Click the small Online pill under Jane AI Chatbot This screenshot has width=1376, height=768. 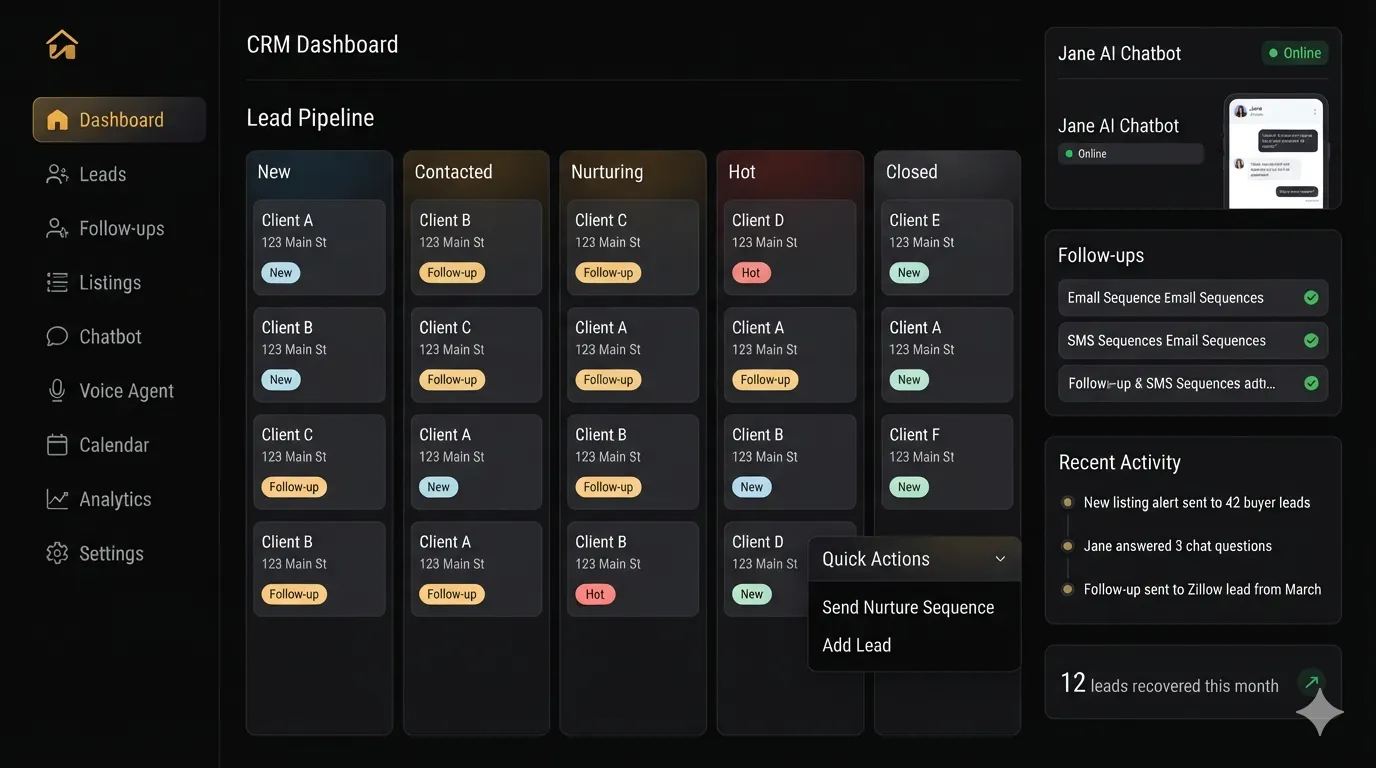tap(1131, 154)
